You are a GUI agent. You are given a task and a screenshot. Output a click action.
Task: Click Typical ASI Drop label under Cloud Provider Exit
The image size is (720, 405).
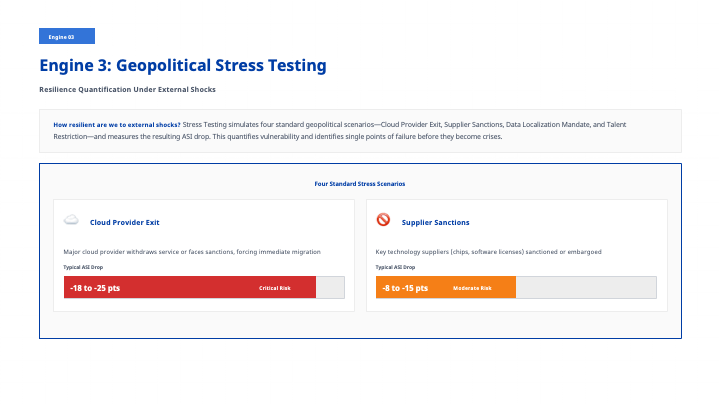(x=83, y=267)
